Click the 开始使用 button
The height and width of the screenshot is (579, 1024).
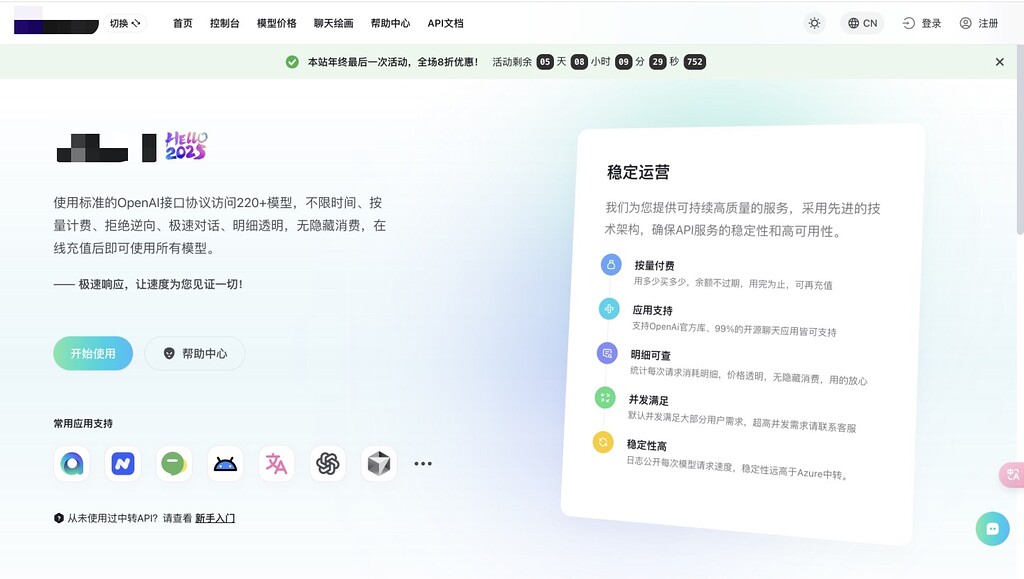coord(93,353)
